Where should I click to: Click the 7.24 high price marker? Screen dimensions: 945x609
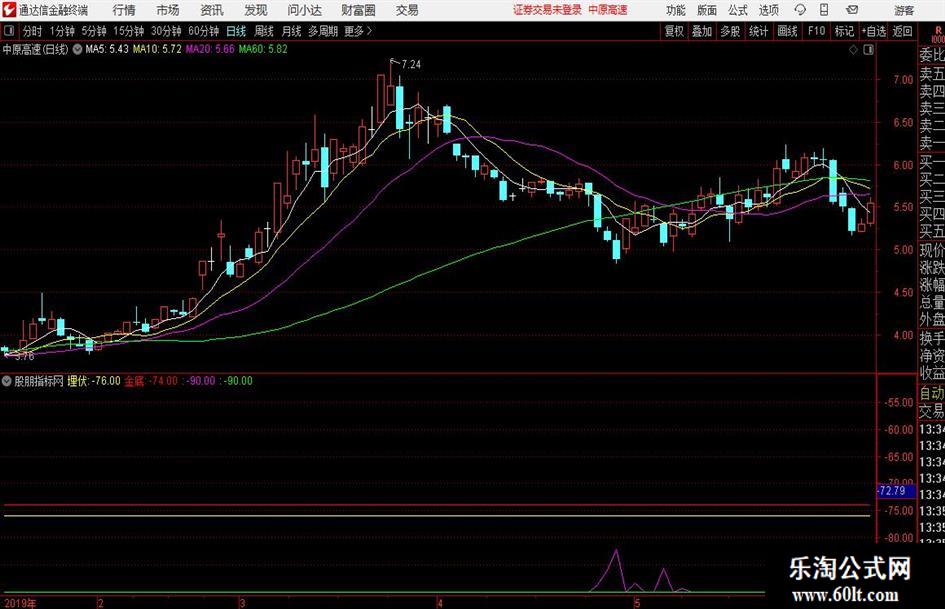411,64
